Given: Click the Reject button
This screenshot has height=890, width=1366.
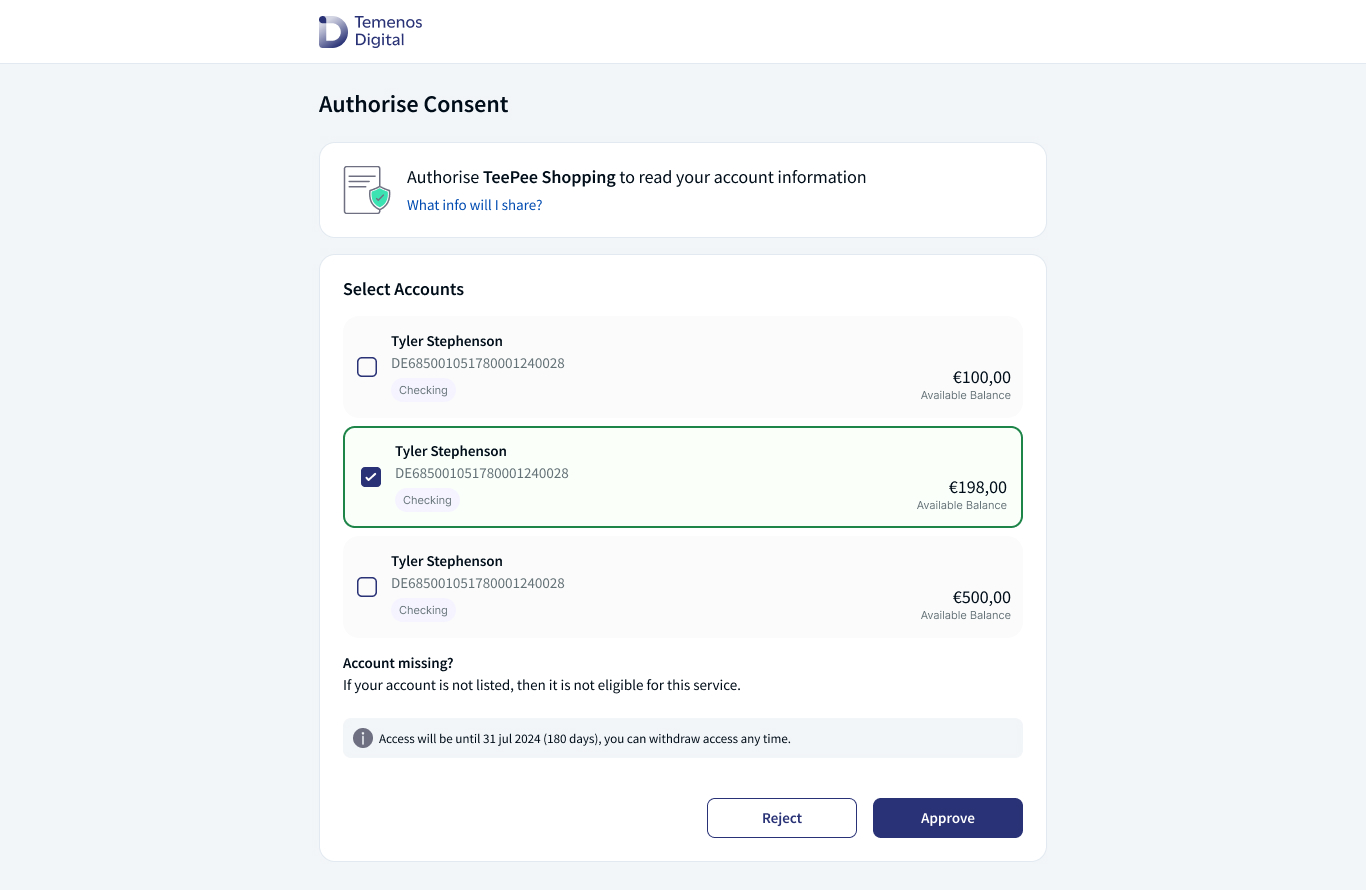Looking at the screenshot, I should [x=782, y=818].
